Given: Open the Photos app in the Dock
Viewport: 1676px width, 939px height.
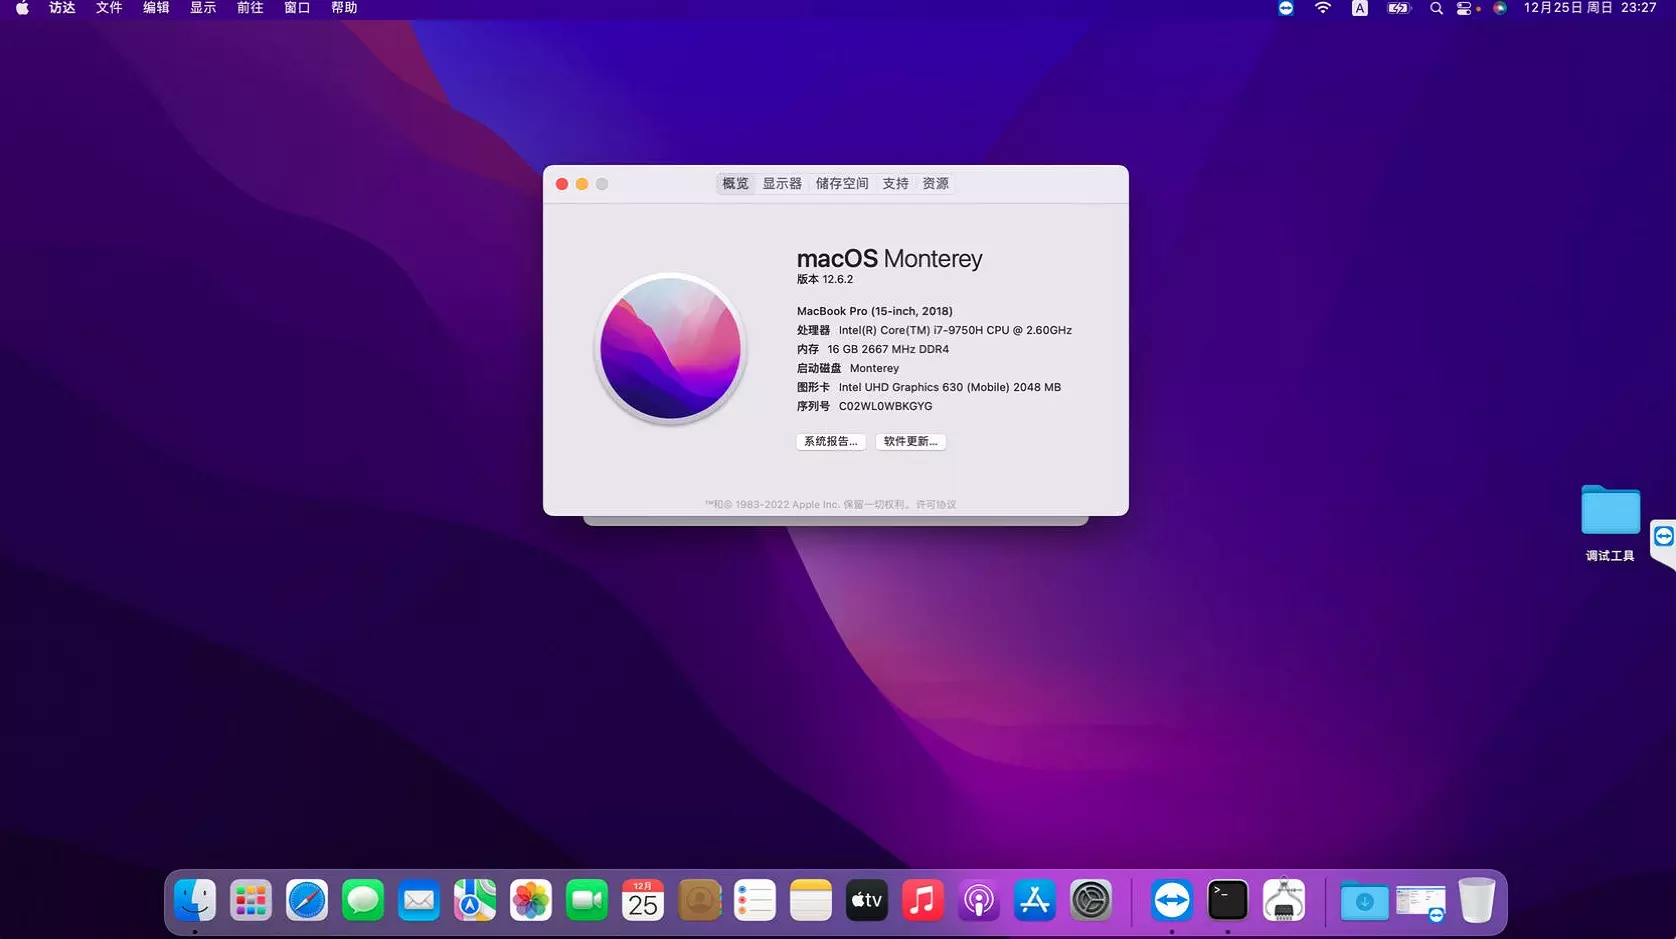Looking at the screenshot, I should pos(531,901).
